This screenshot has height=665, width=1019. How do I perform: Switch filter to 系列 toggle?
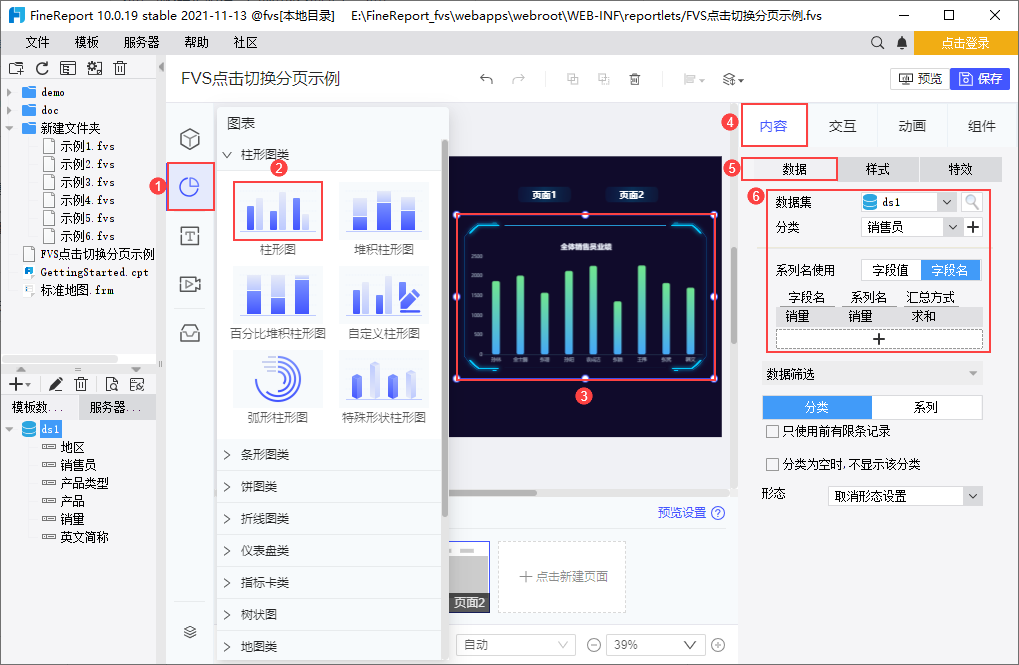[x=926, y=408]
